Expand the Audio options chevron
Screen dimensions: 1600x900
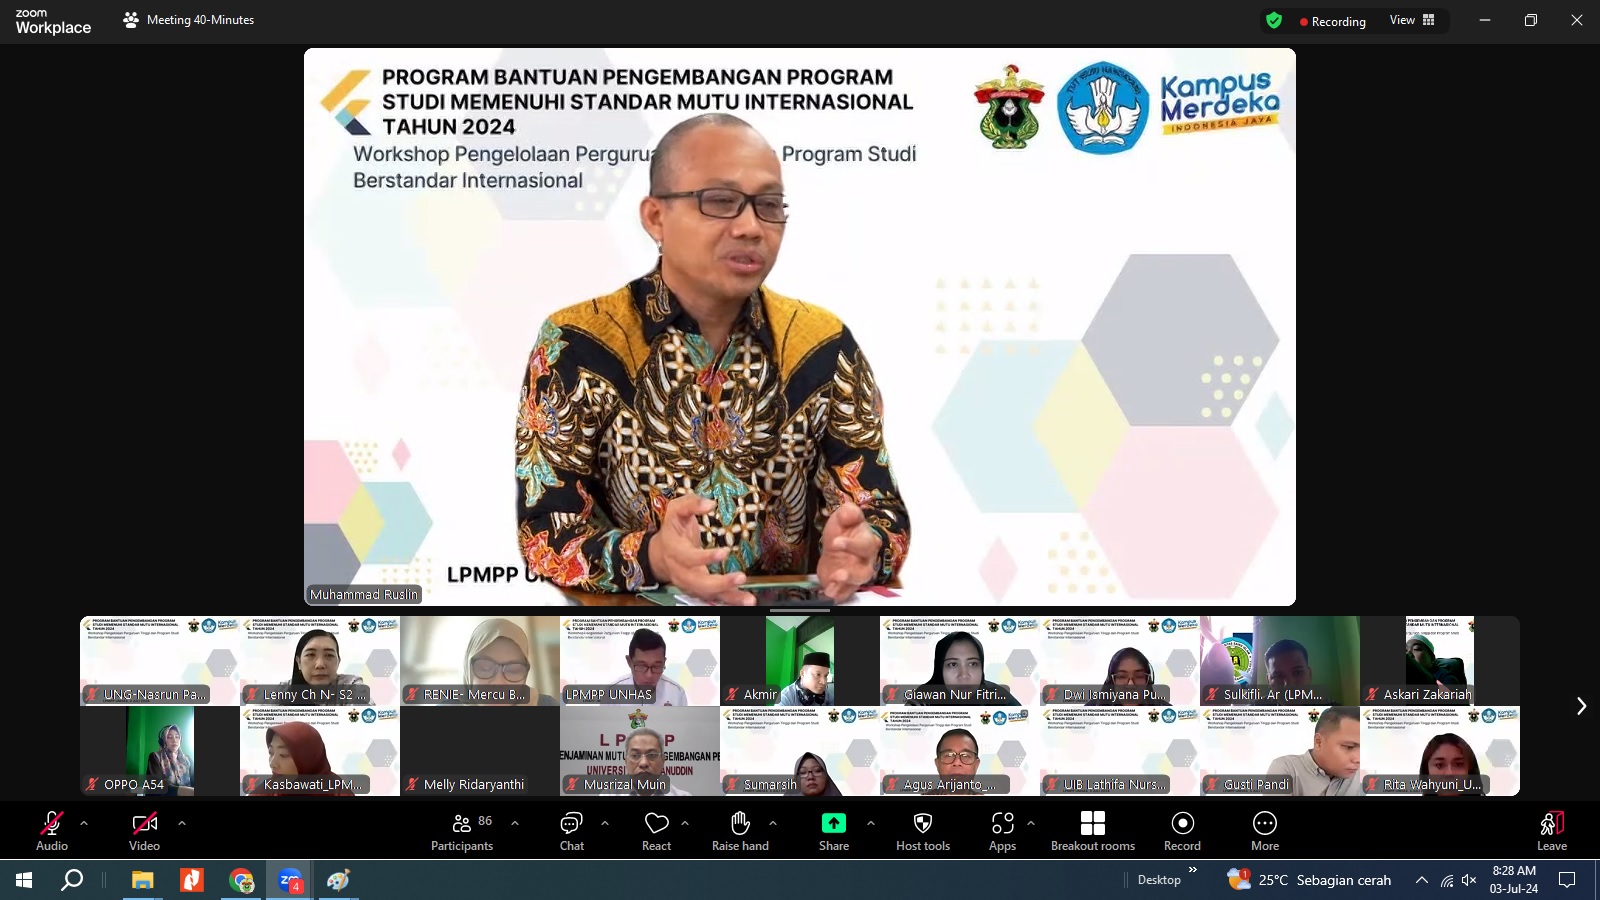coord(83,823)
